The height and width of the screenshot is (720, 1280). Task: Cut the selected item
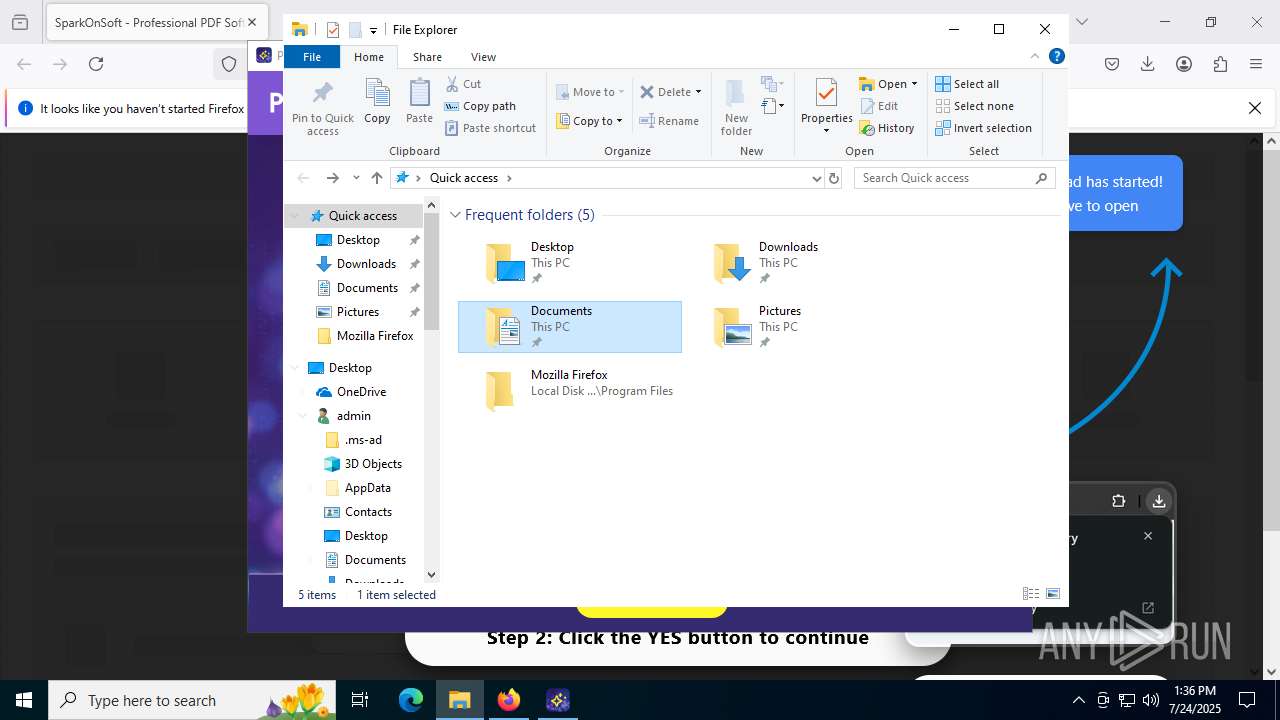(x=463, y=84)
